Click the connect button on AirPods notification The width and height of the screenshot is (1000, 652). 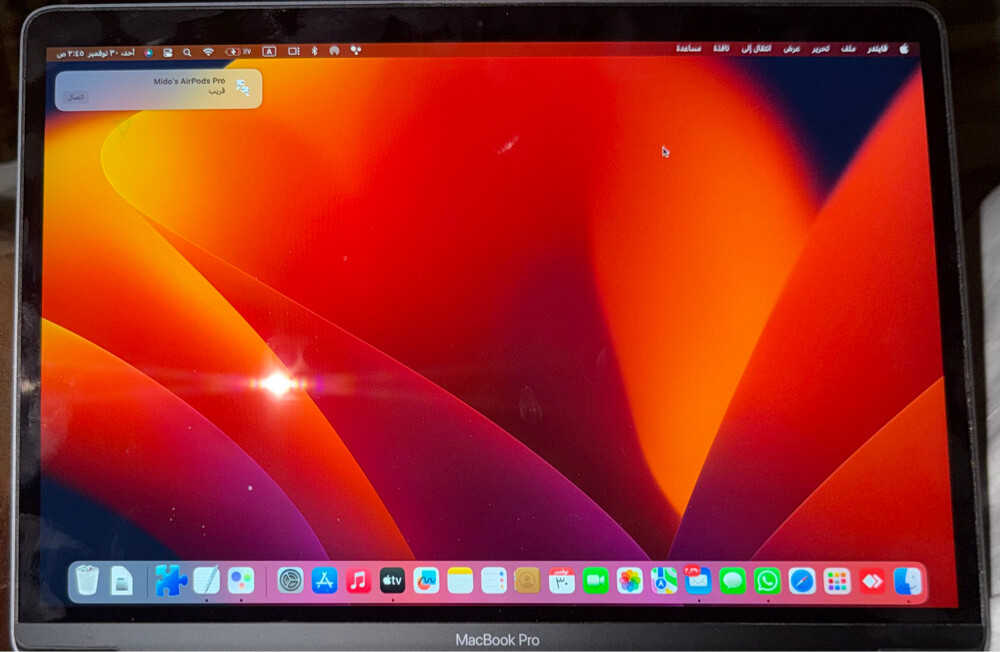[x=76, y=97]
